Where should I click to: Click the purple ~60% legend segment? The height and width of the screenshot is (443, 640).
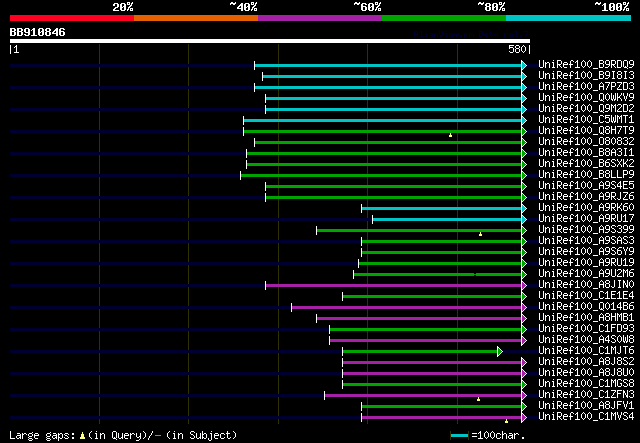tap(320, 18)
